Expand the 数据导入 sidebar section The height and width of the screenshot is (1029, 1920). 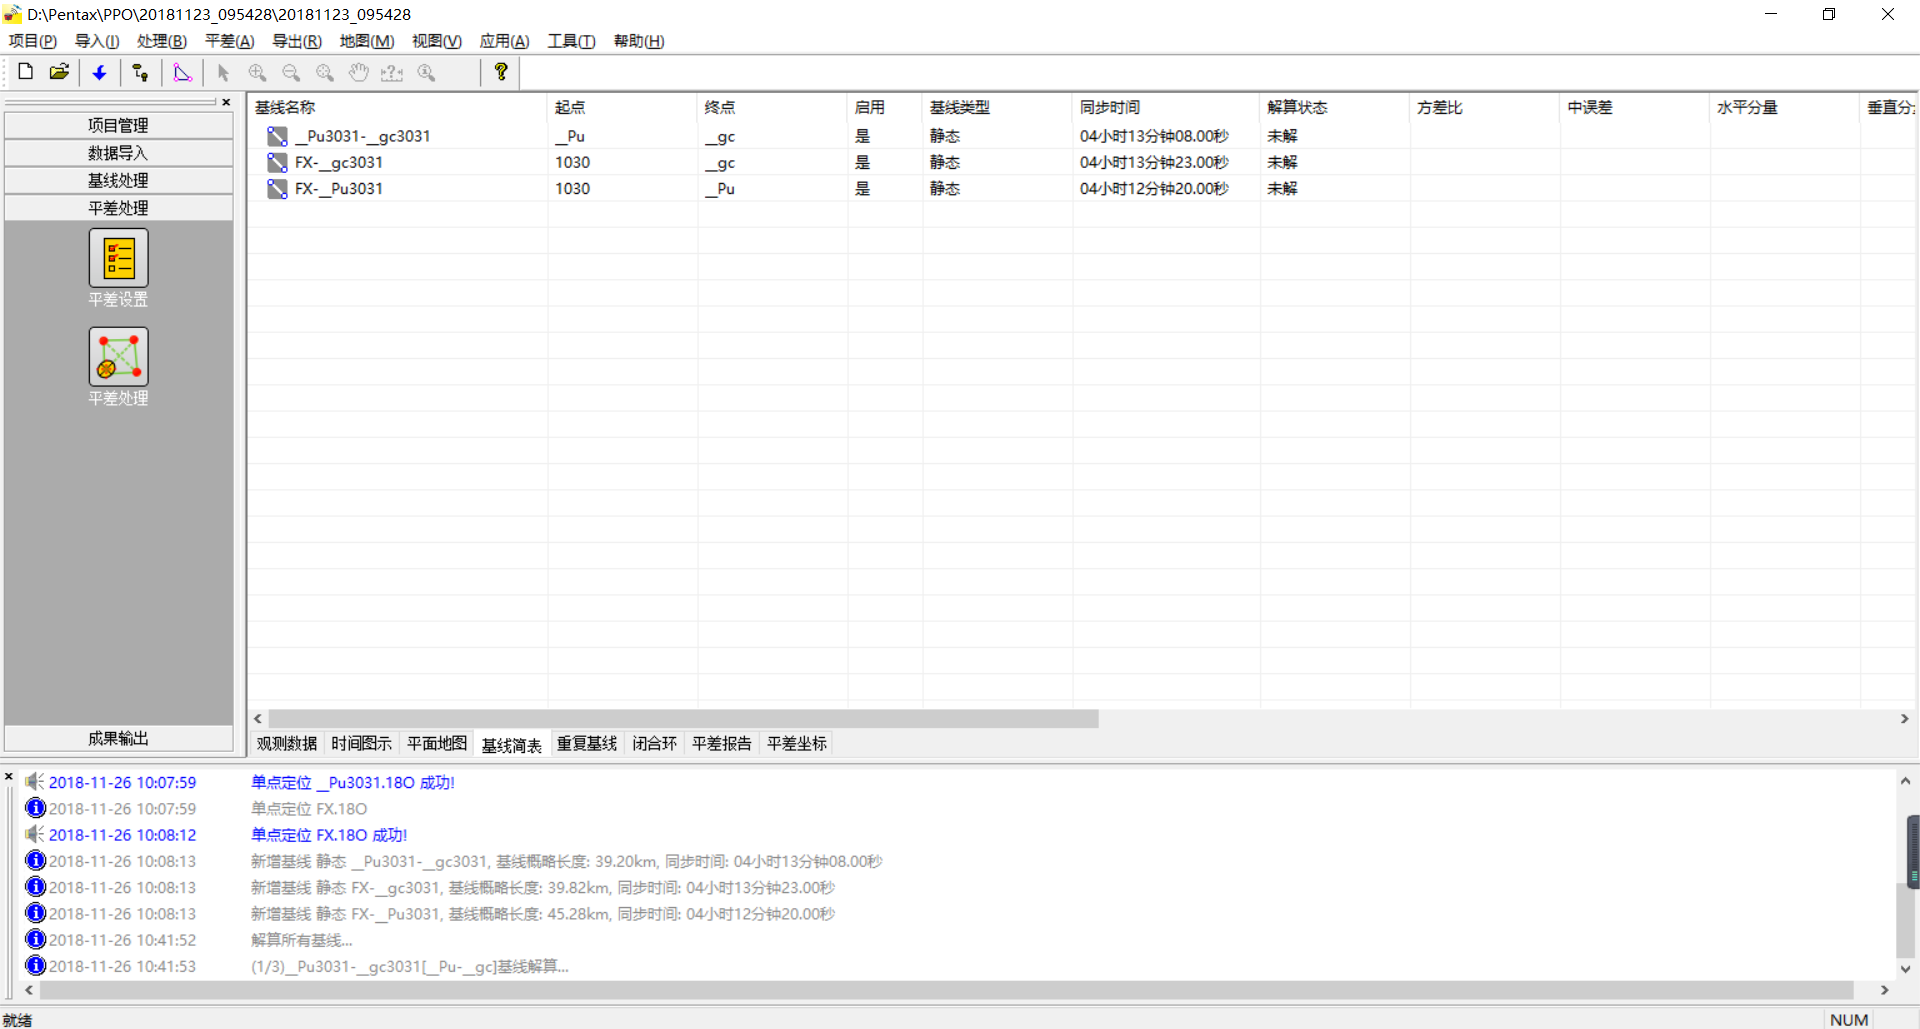click(x=118, y=153)
